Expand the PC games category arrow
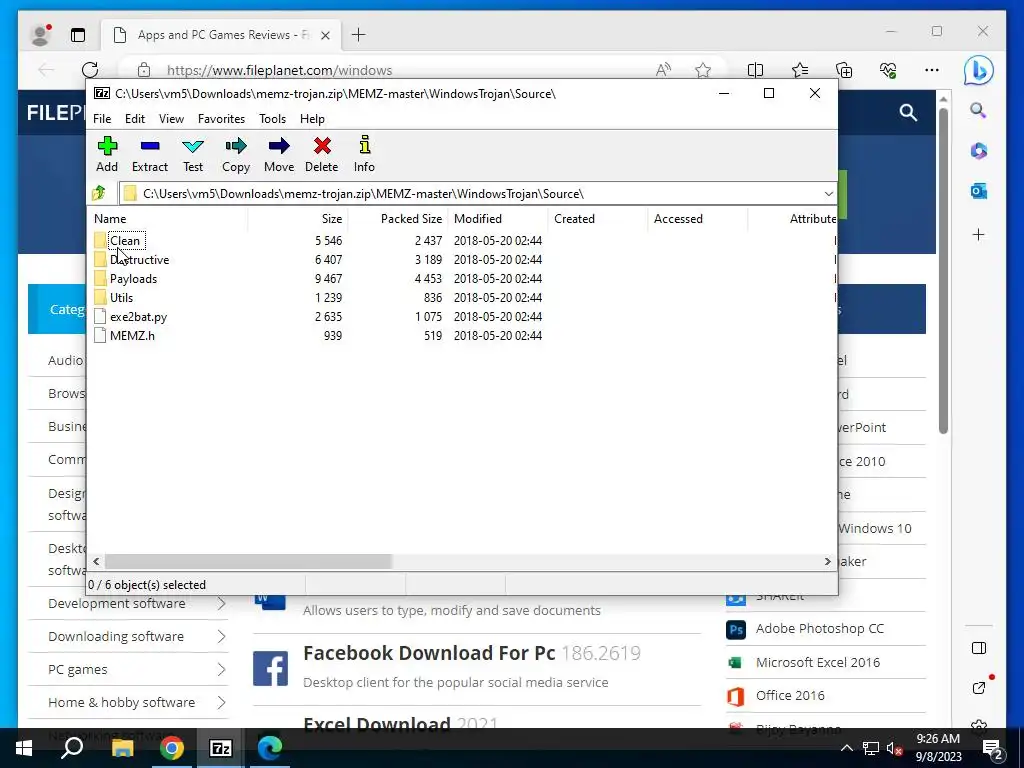The image size is (1024, 768). coord(221,669)
